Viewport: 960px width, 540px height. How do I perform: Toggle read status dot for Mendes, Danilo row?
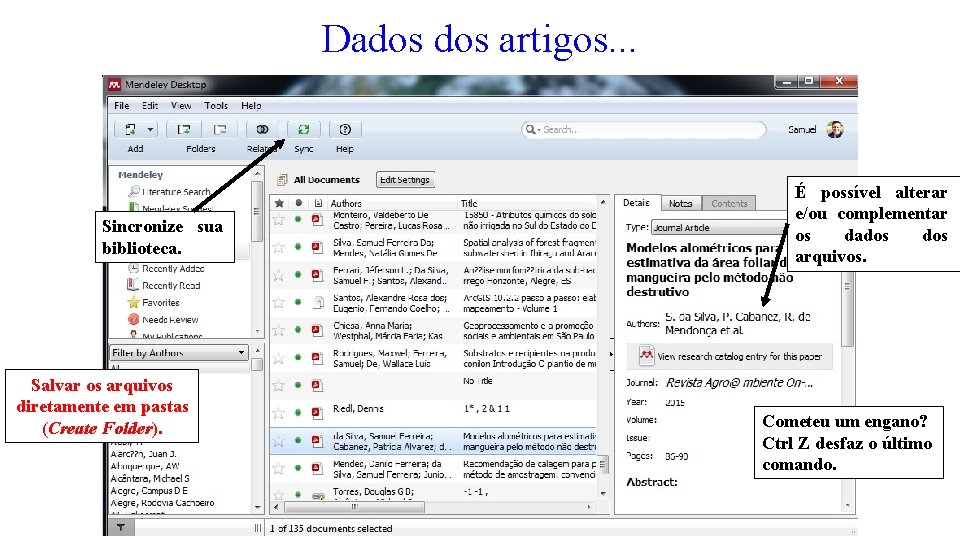[x=298, y=468]
